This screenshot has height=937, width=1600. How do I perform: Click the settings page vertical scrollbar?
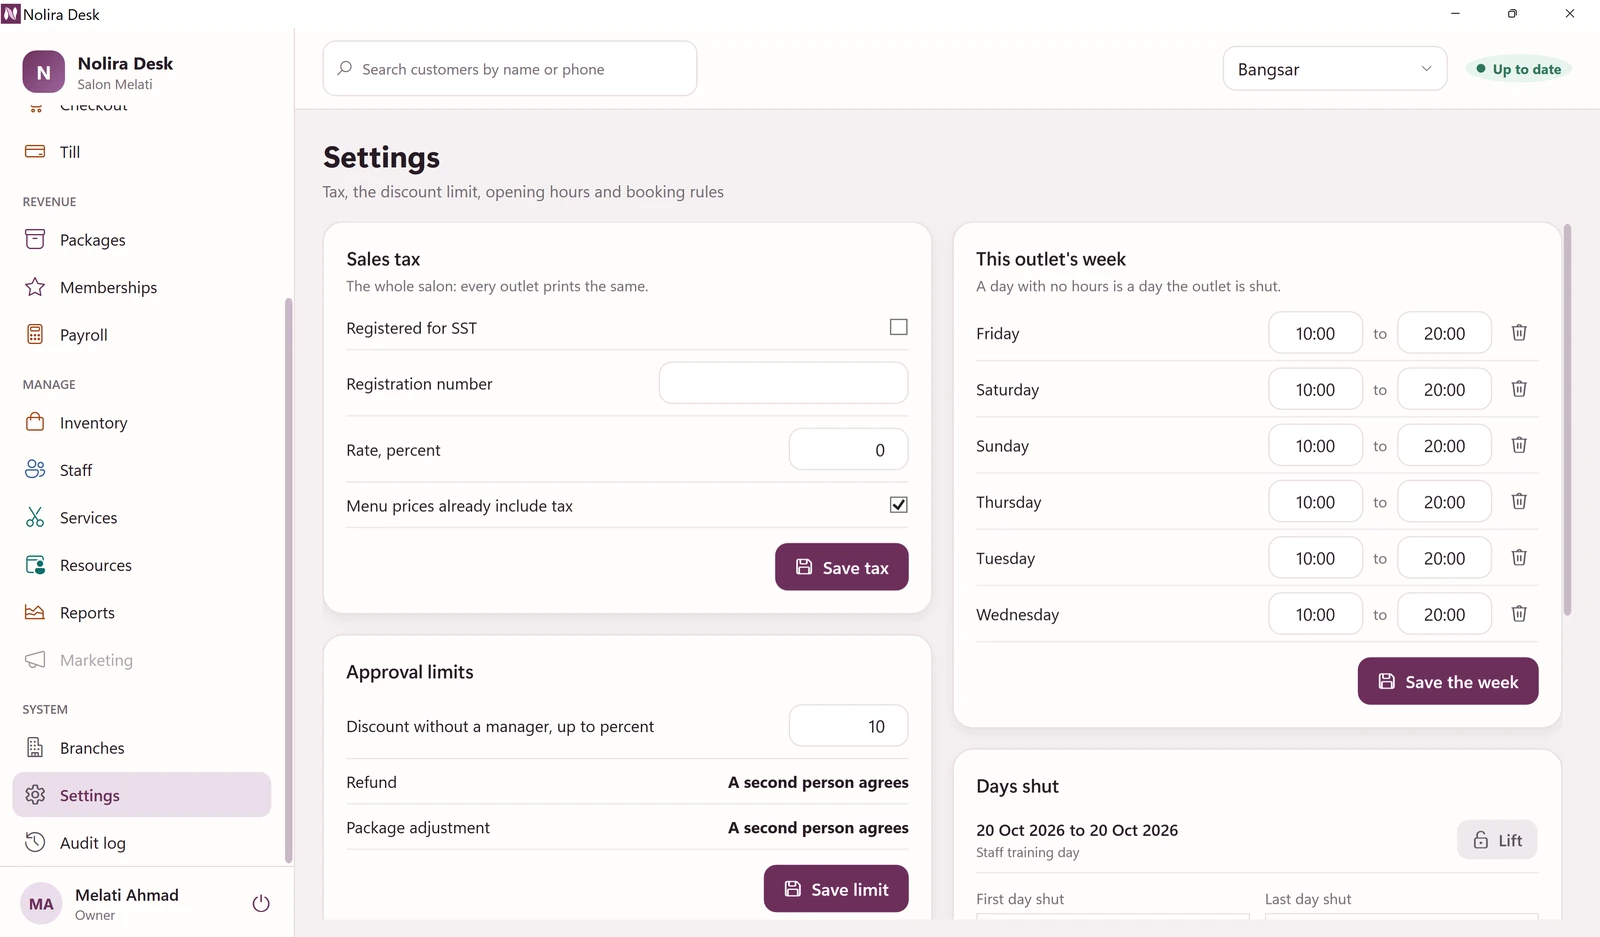(x=1568, y=420)
